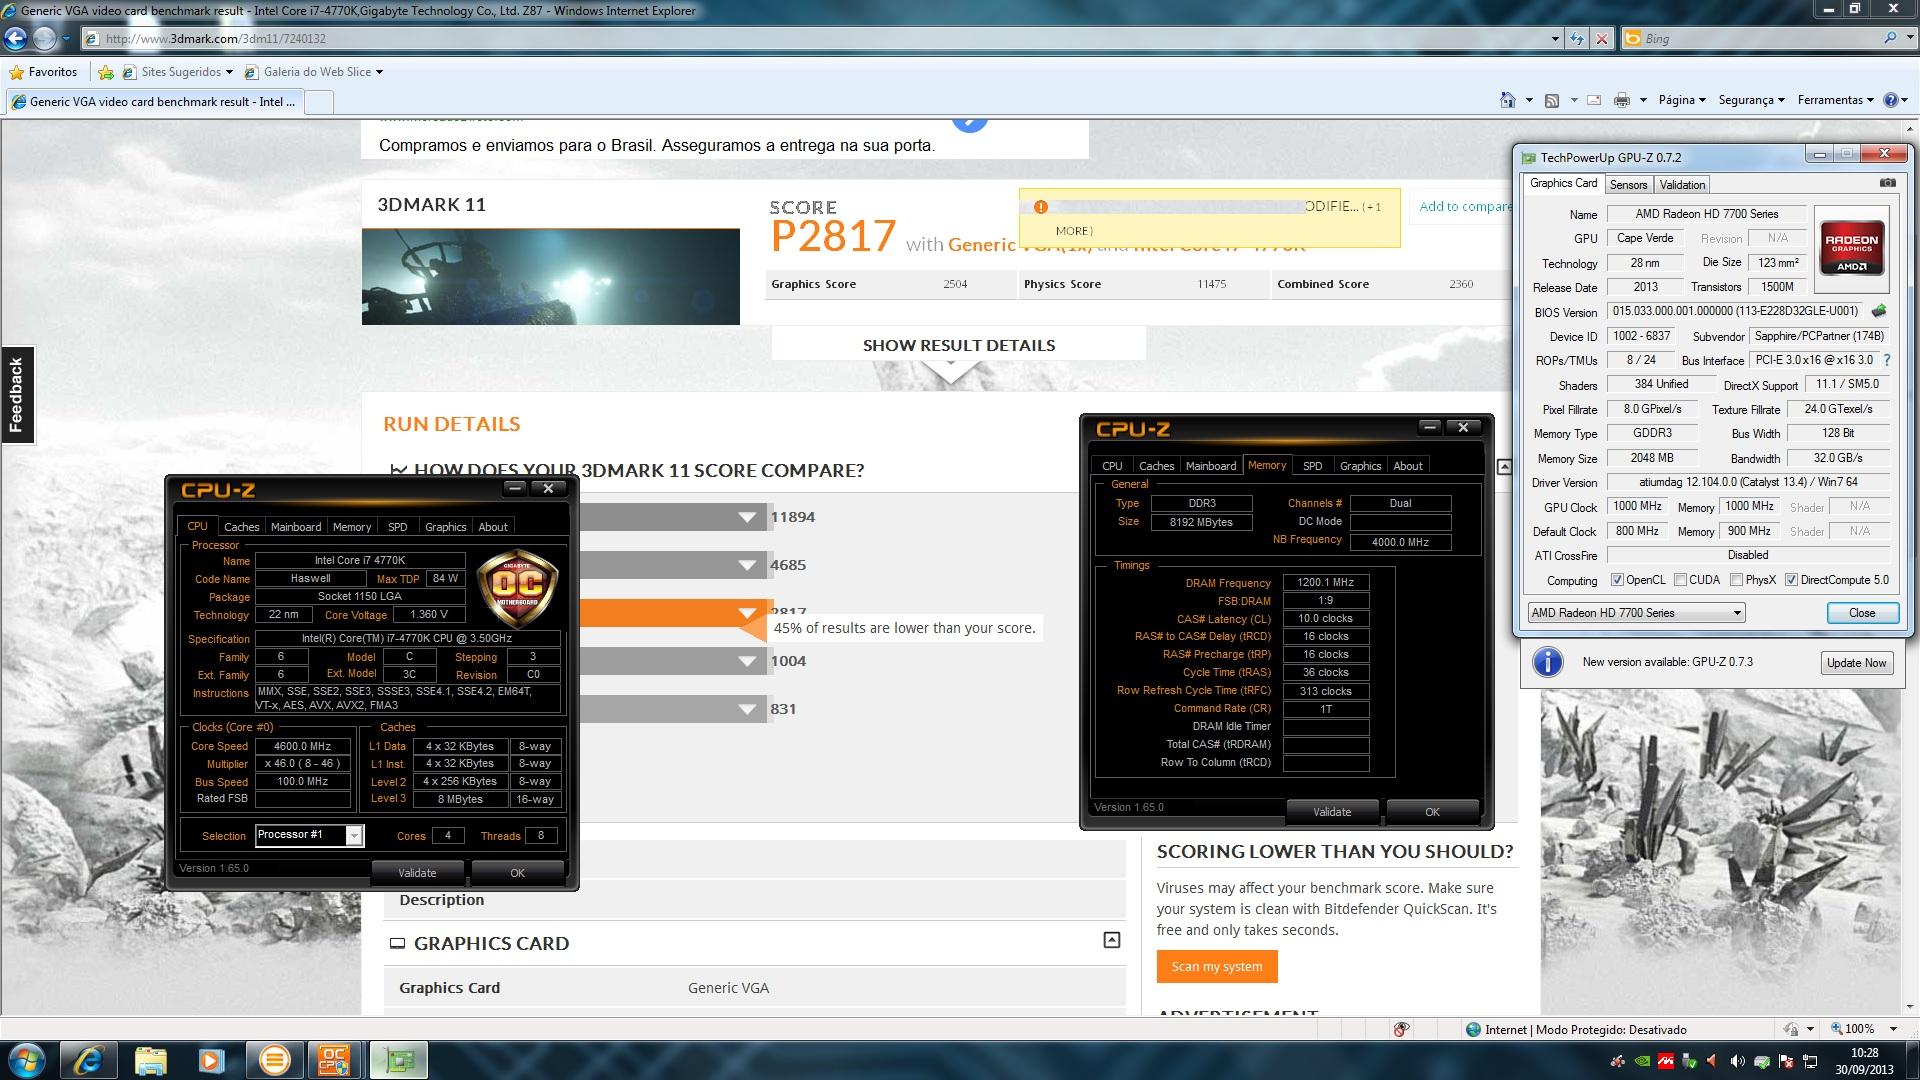This screenshot has height=1080, width=1920.
Task: Switch to Validation tab in GPU-Z
Action: 1682,185
